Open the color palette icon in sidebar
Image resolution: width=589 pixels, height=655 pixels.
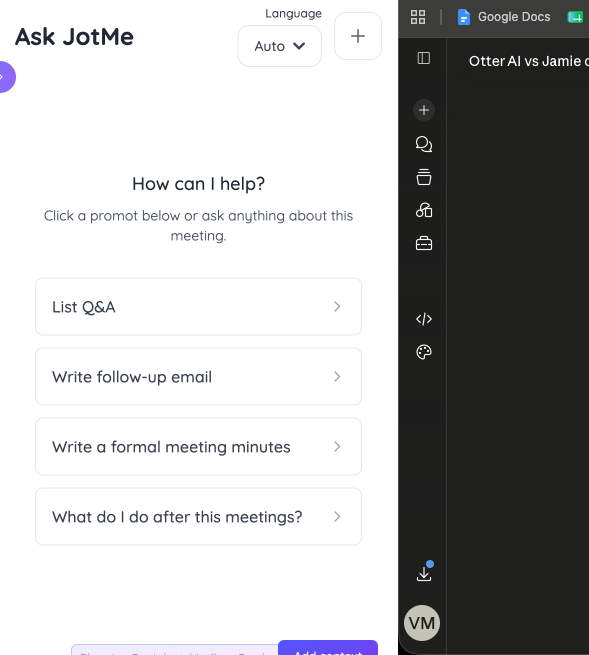point(424,352)
